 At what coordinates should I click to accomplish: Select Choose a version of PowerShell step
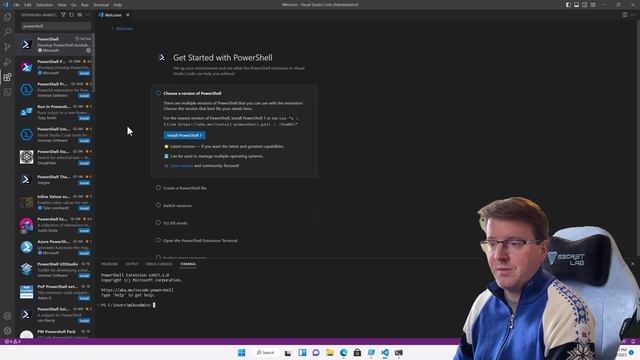[192, 93]
